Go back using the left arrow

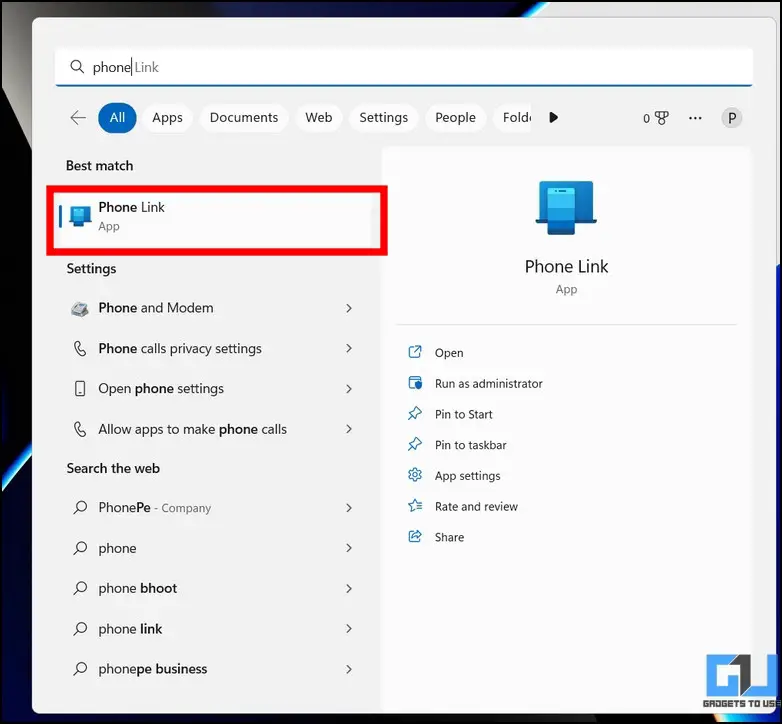pos(78,118)
